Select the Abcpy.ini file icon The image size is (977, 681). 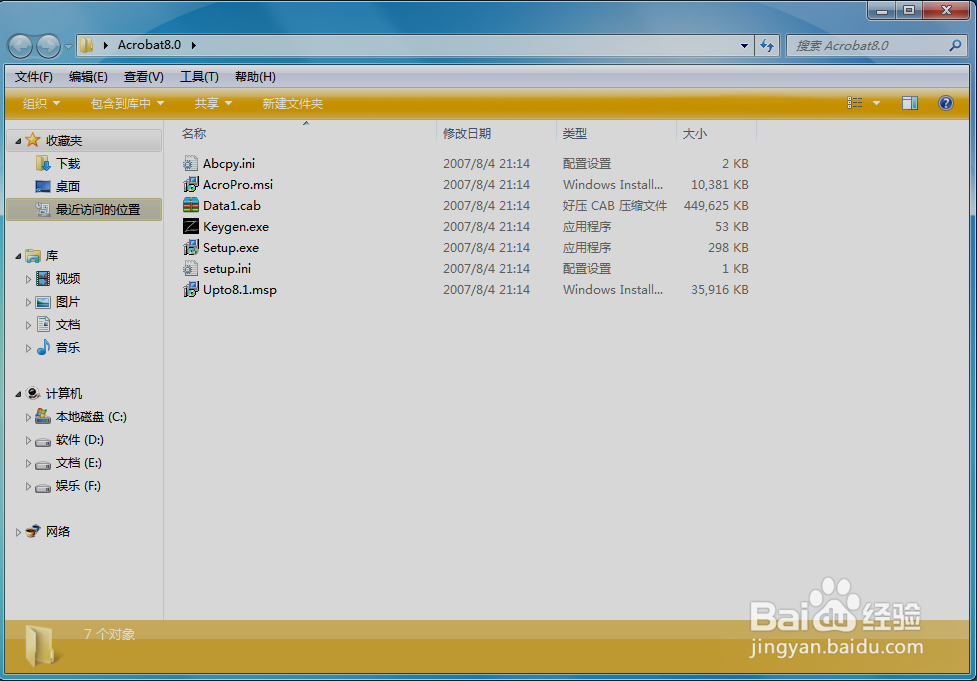pos(191,163)
